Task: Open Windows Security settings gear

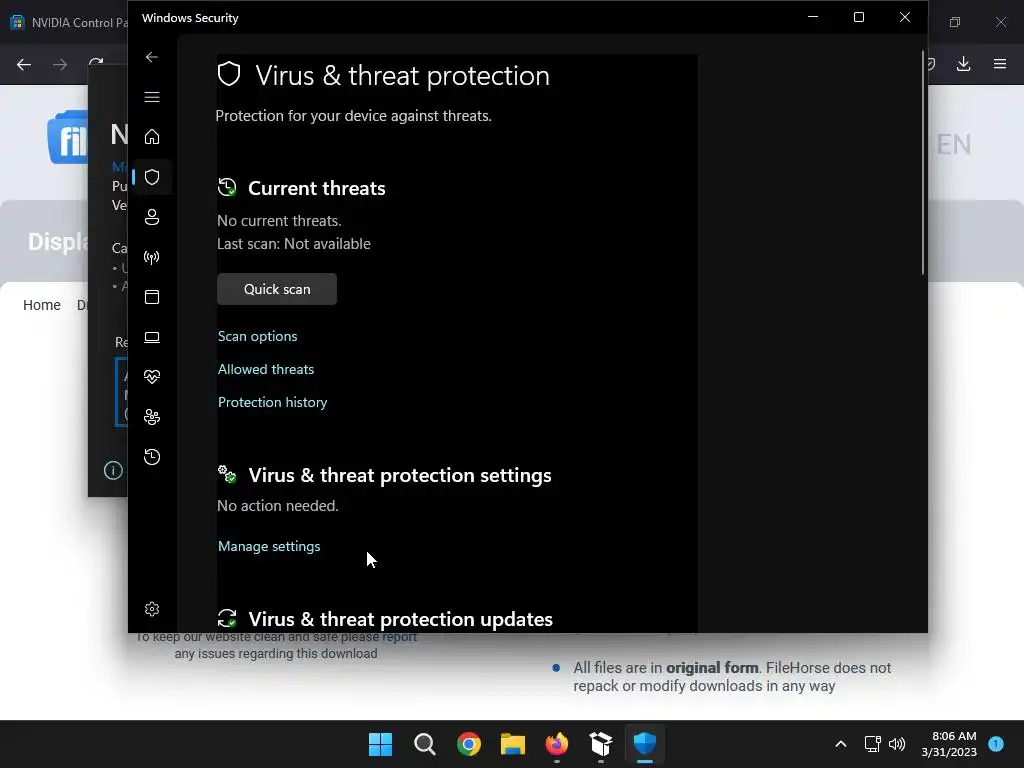Action: 152,609
